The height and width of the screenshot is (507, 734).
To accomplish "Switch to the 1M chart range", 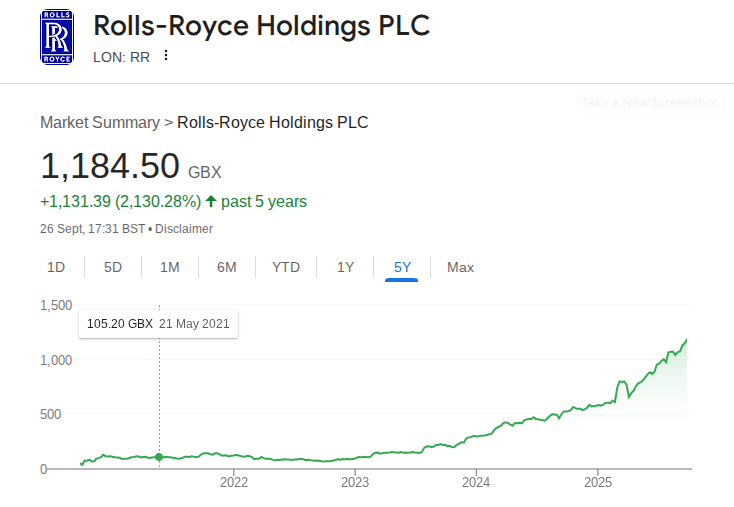I will click(169, 267).
